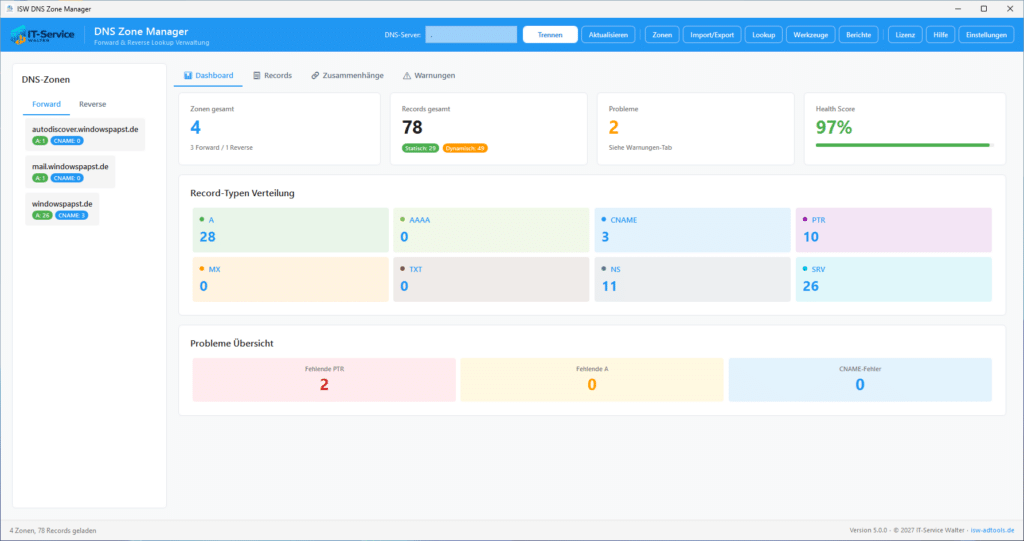Click the Health Score progress bar

[904, 145]
